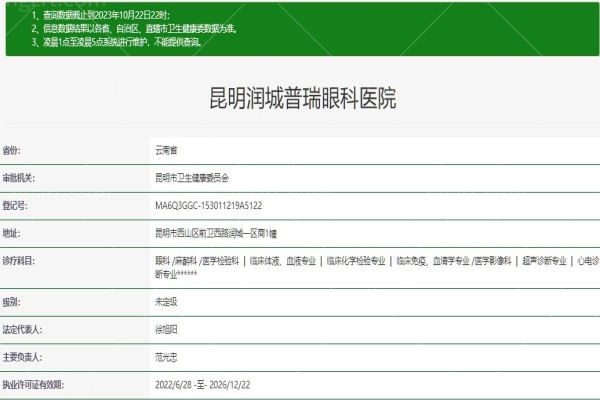This screenshot has height=400, width=600.
Task: Click the level value 未定级
Action: click(x=166, y=302)
